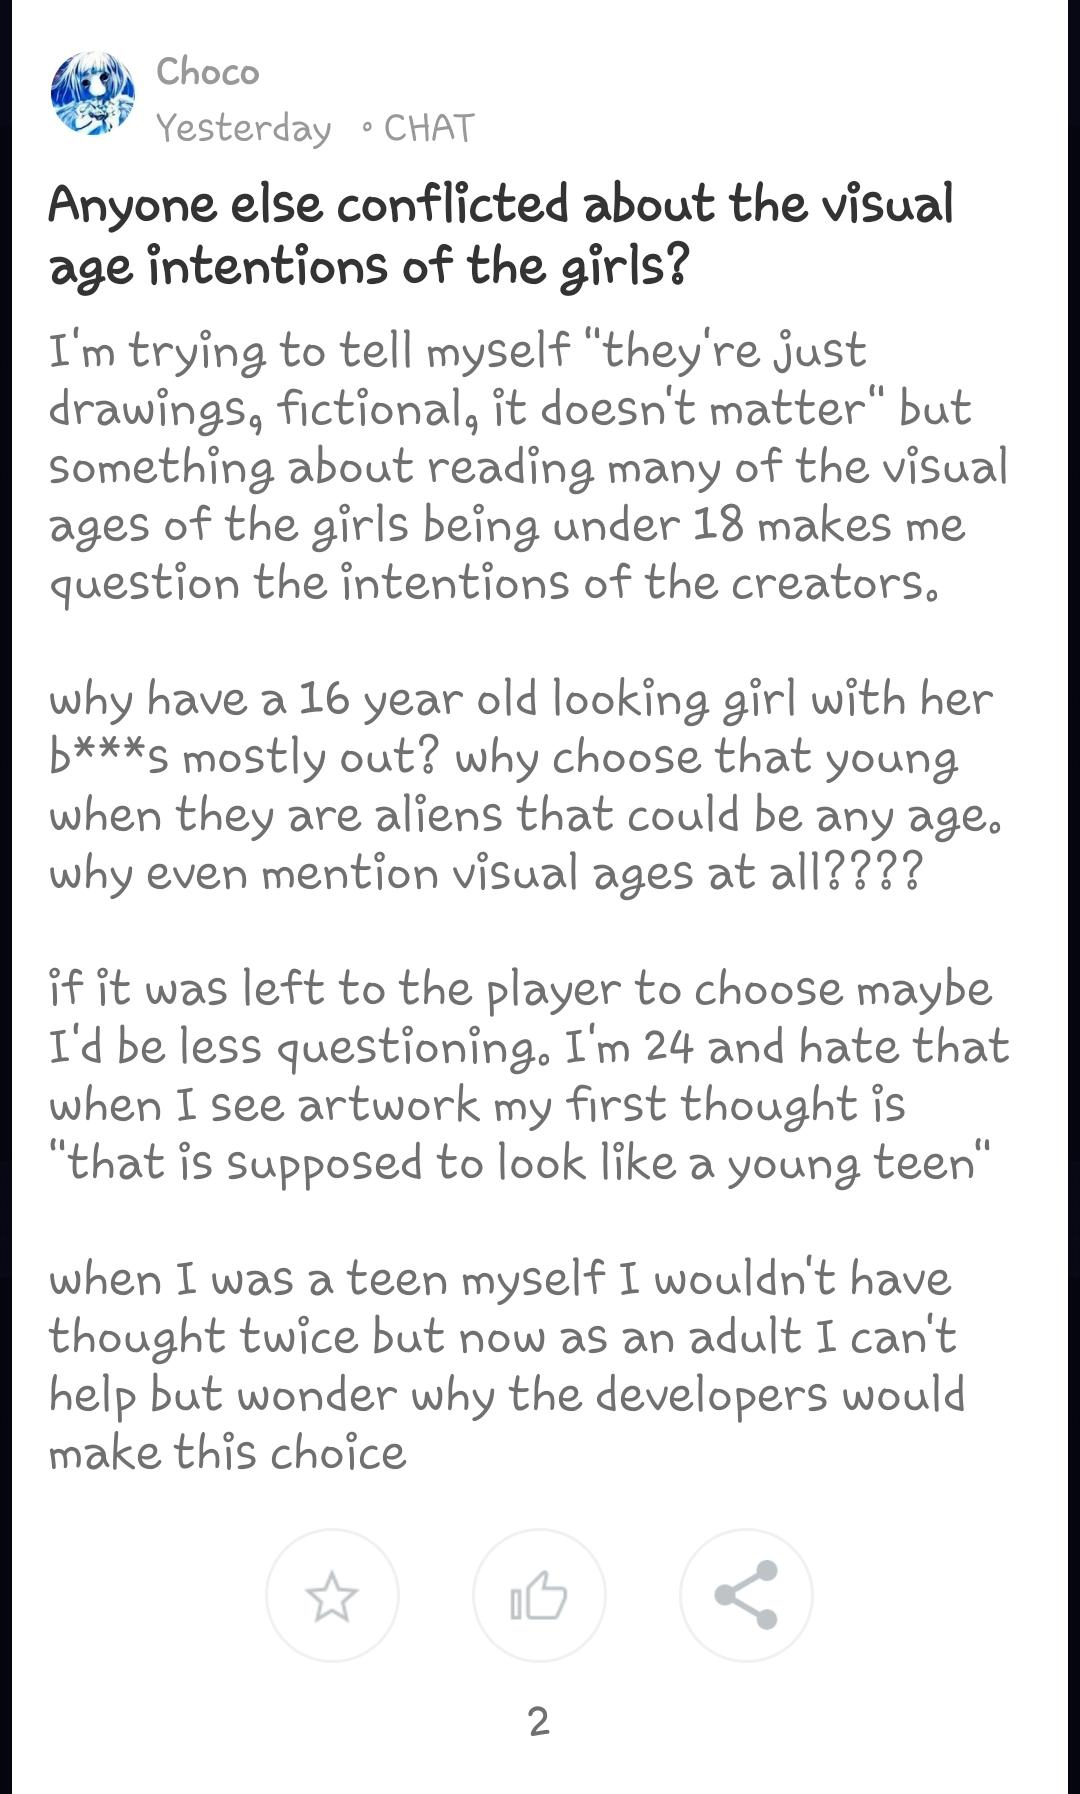Click the word "conflicted" in the title
Viewport: 1080px width, 1794px height.
click(452, 205)
